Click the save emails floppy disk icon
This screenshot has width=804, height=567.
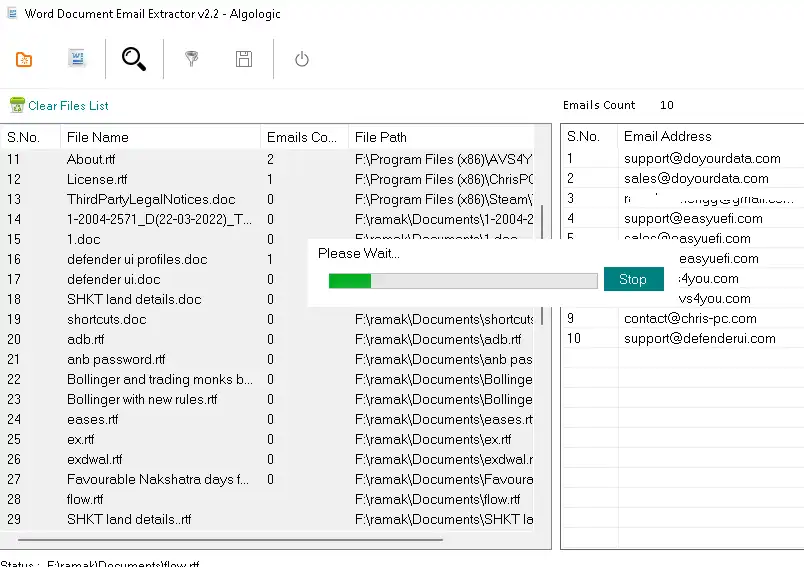(x=243, y=59)
